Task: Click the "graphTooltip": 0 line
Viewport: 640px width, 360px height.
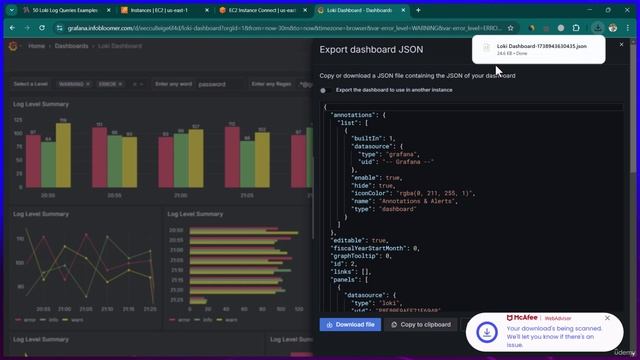Action: click(361, 256)
